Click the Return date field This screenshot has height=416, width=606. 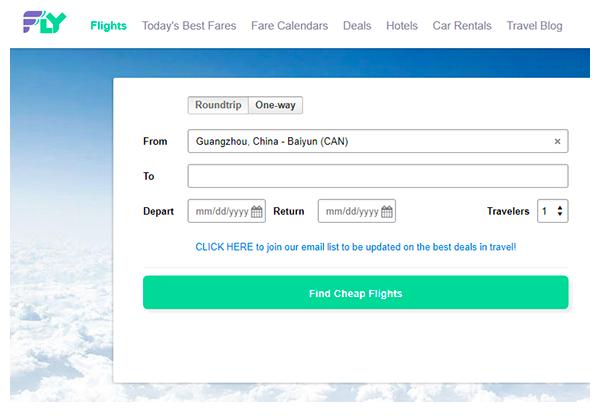[357, 211]
